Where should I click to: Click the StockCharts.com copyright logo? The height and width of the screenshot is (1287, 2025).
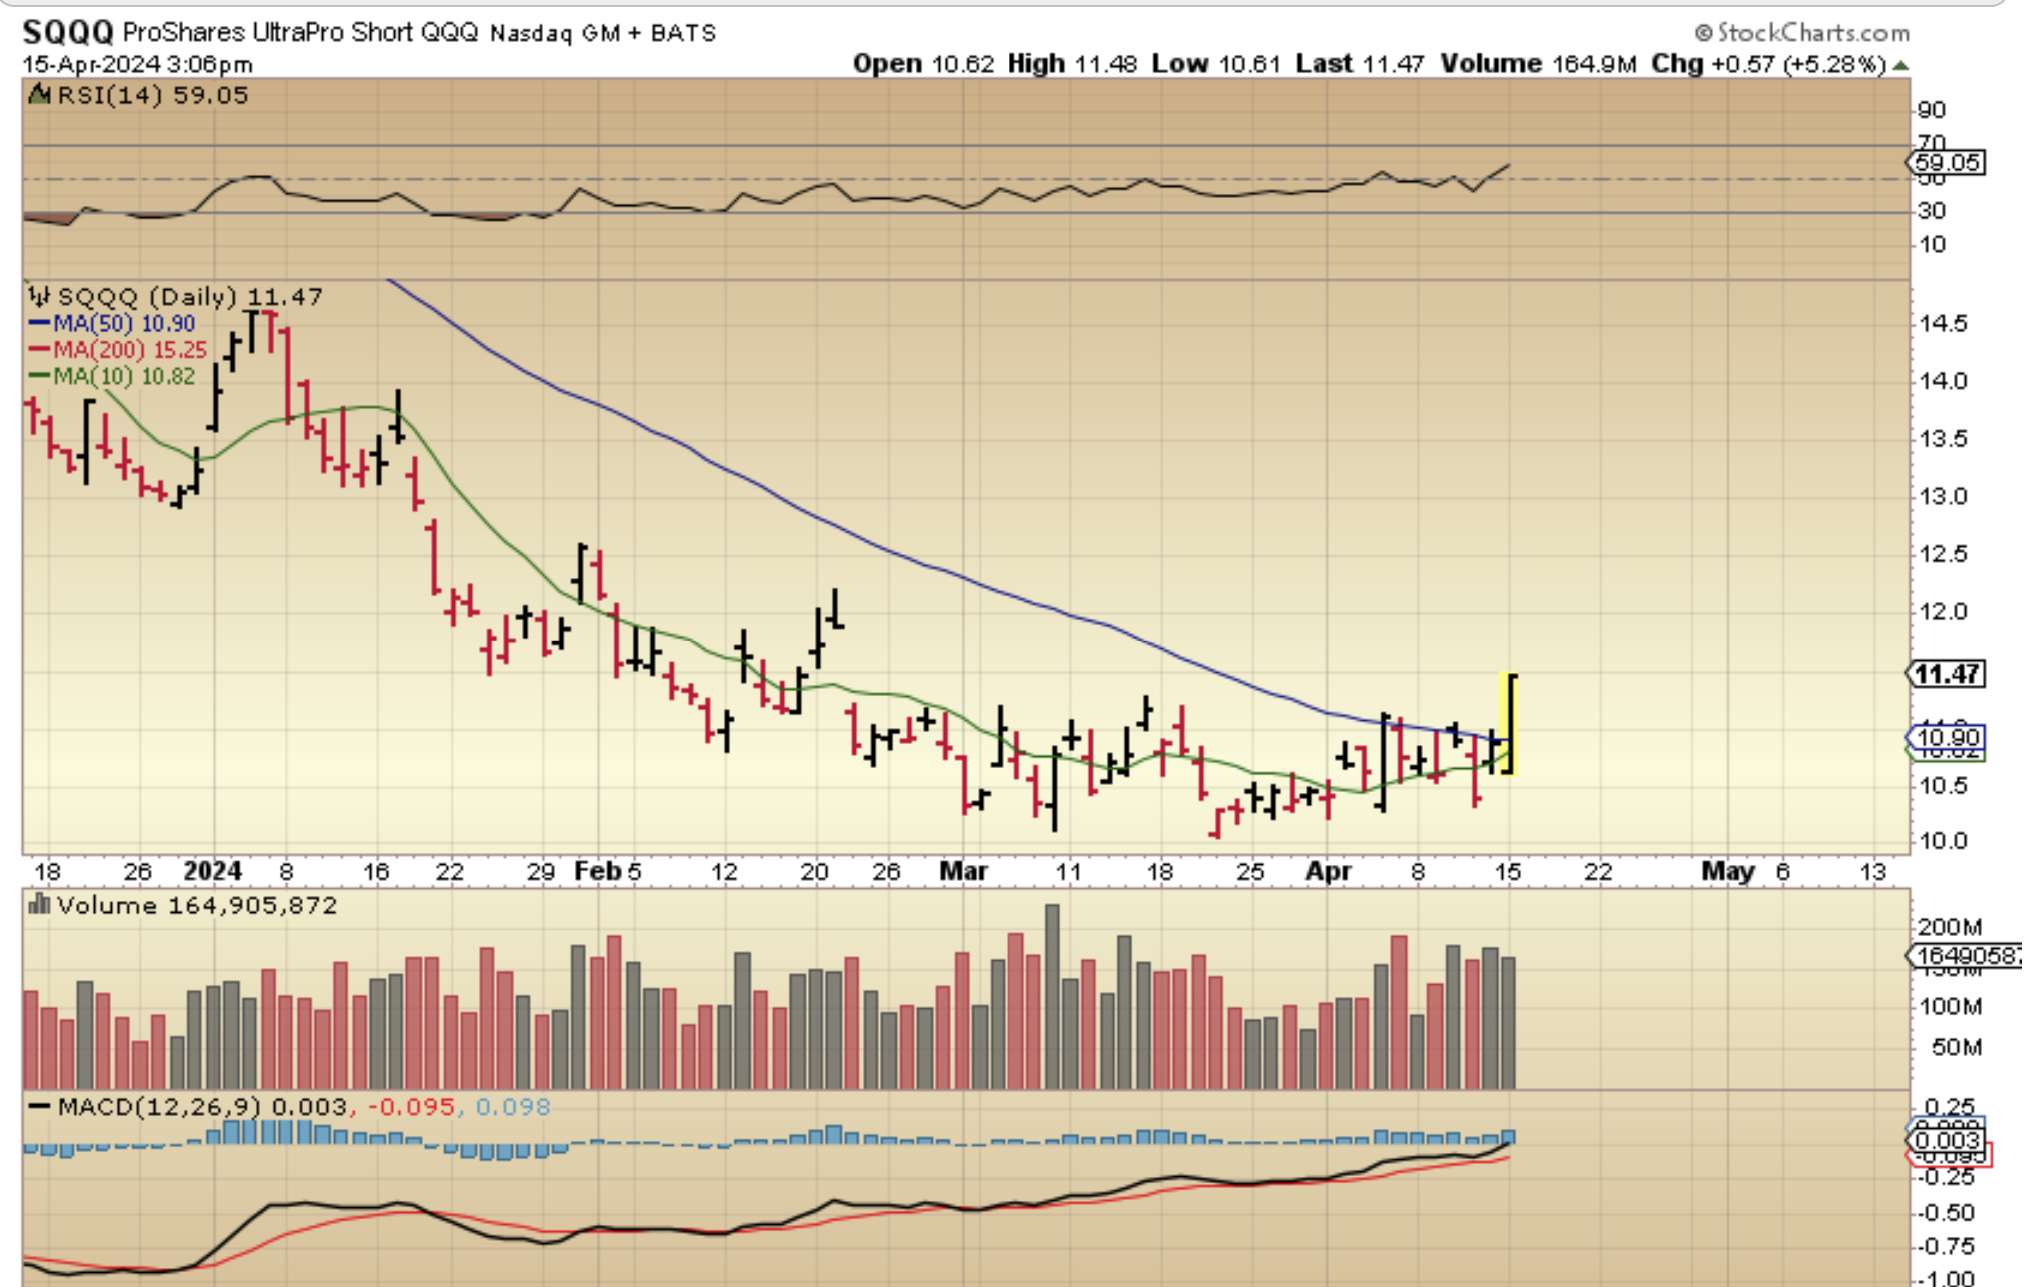pos(1802,33)
